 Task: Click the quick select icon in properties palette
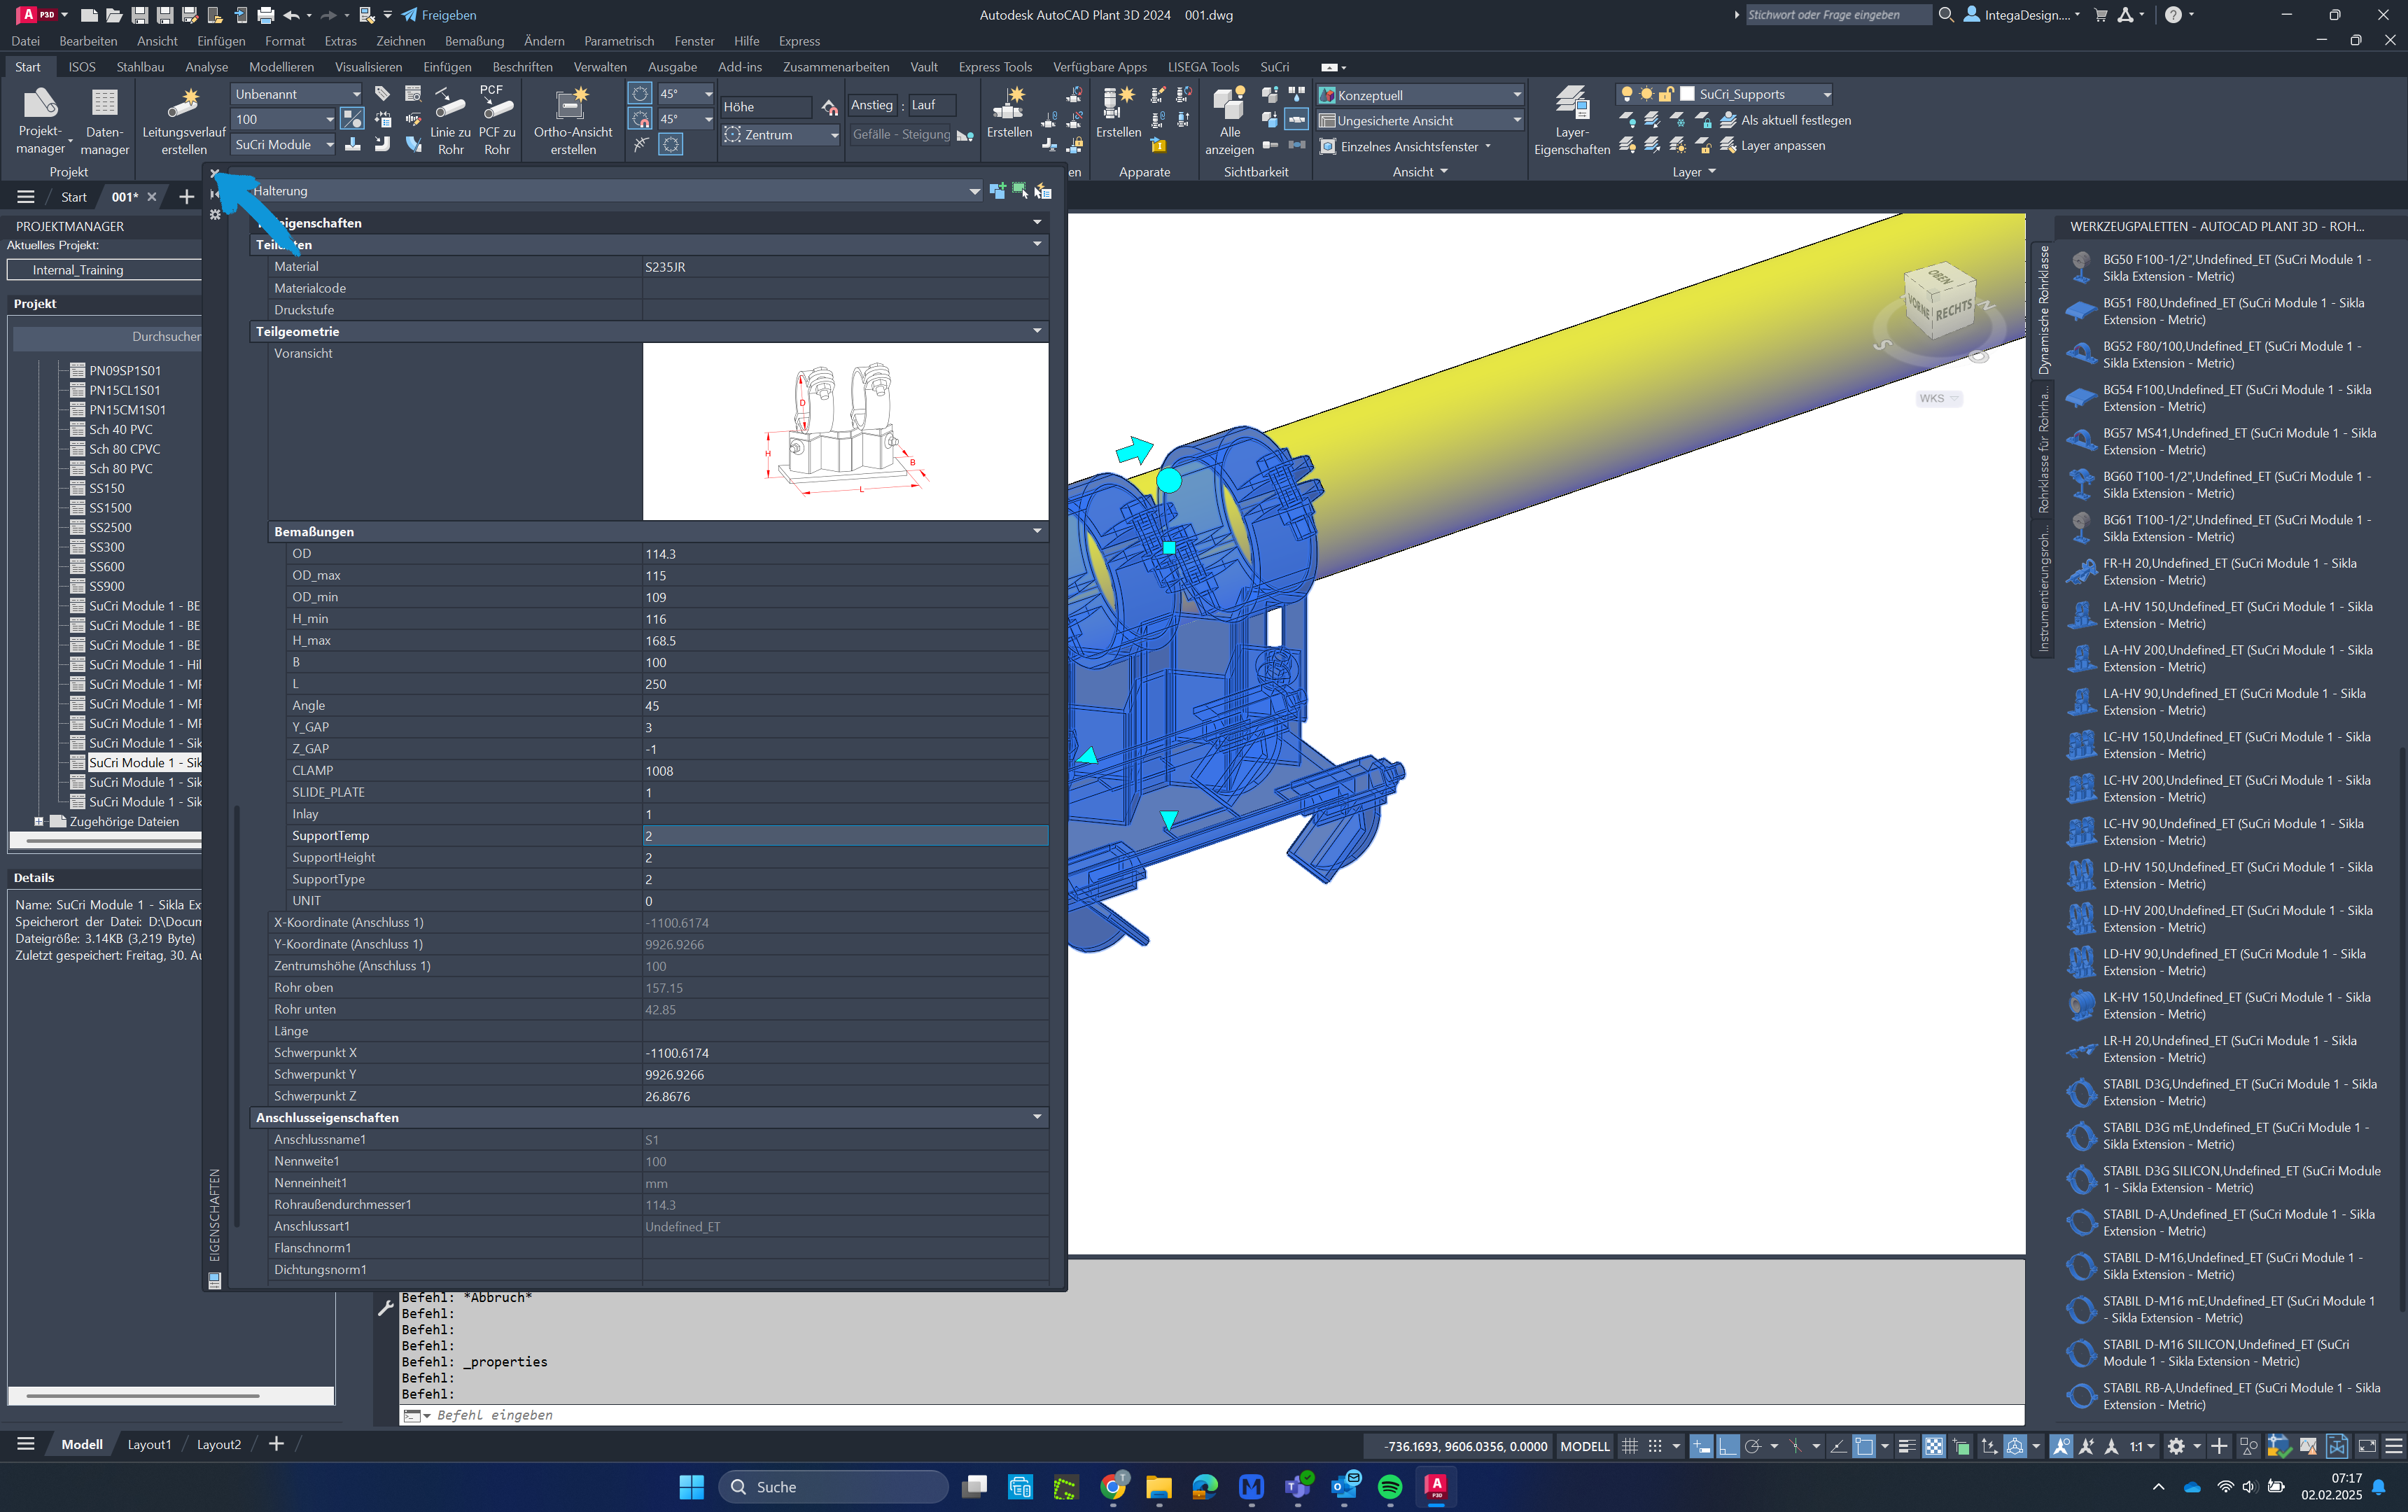(1043, 191)
